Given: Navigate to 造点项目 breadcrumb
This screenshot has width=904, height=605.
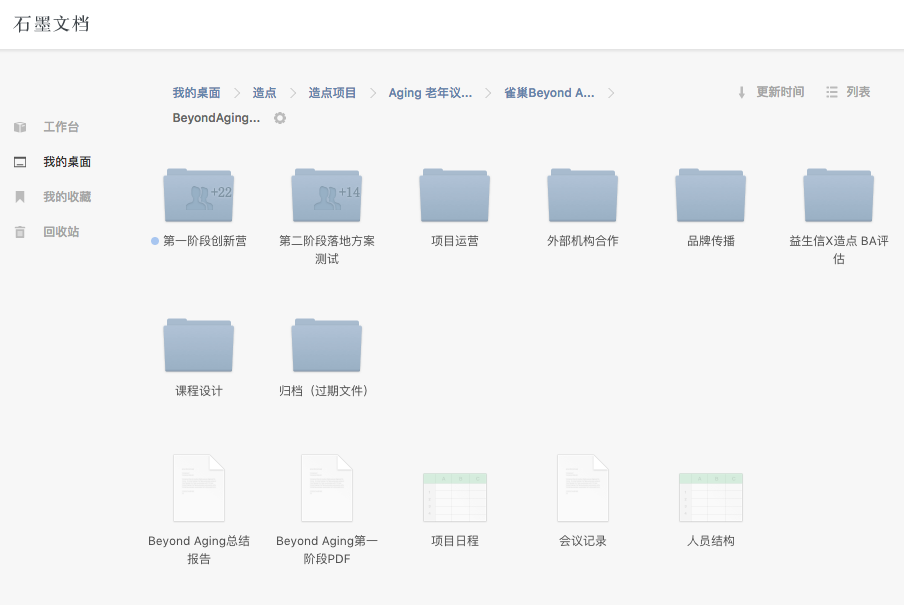Looking at the screenshot, I should tap(332, 93).
